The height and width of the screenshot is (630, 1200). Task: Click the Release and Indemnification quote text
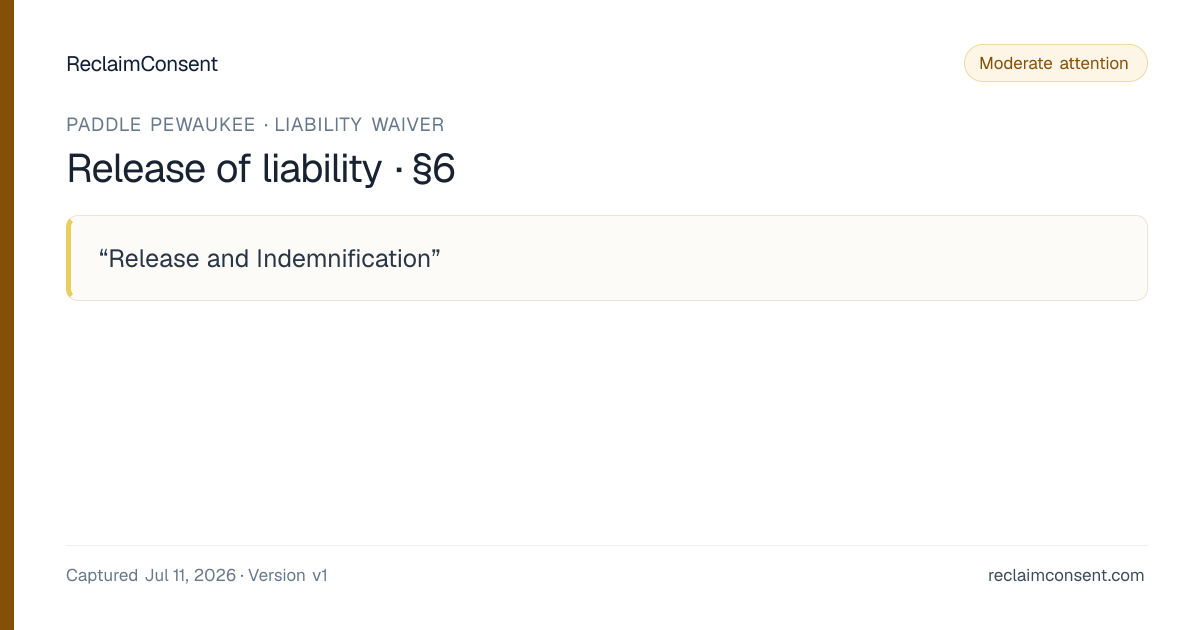click(270, 258)
